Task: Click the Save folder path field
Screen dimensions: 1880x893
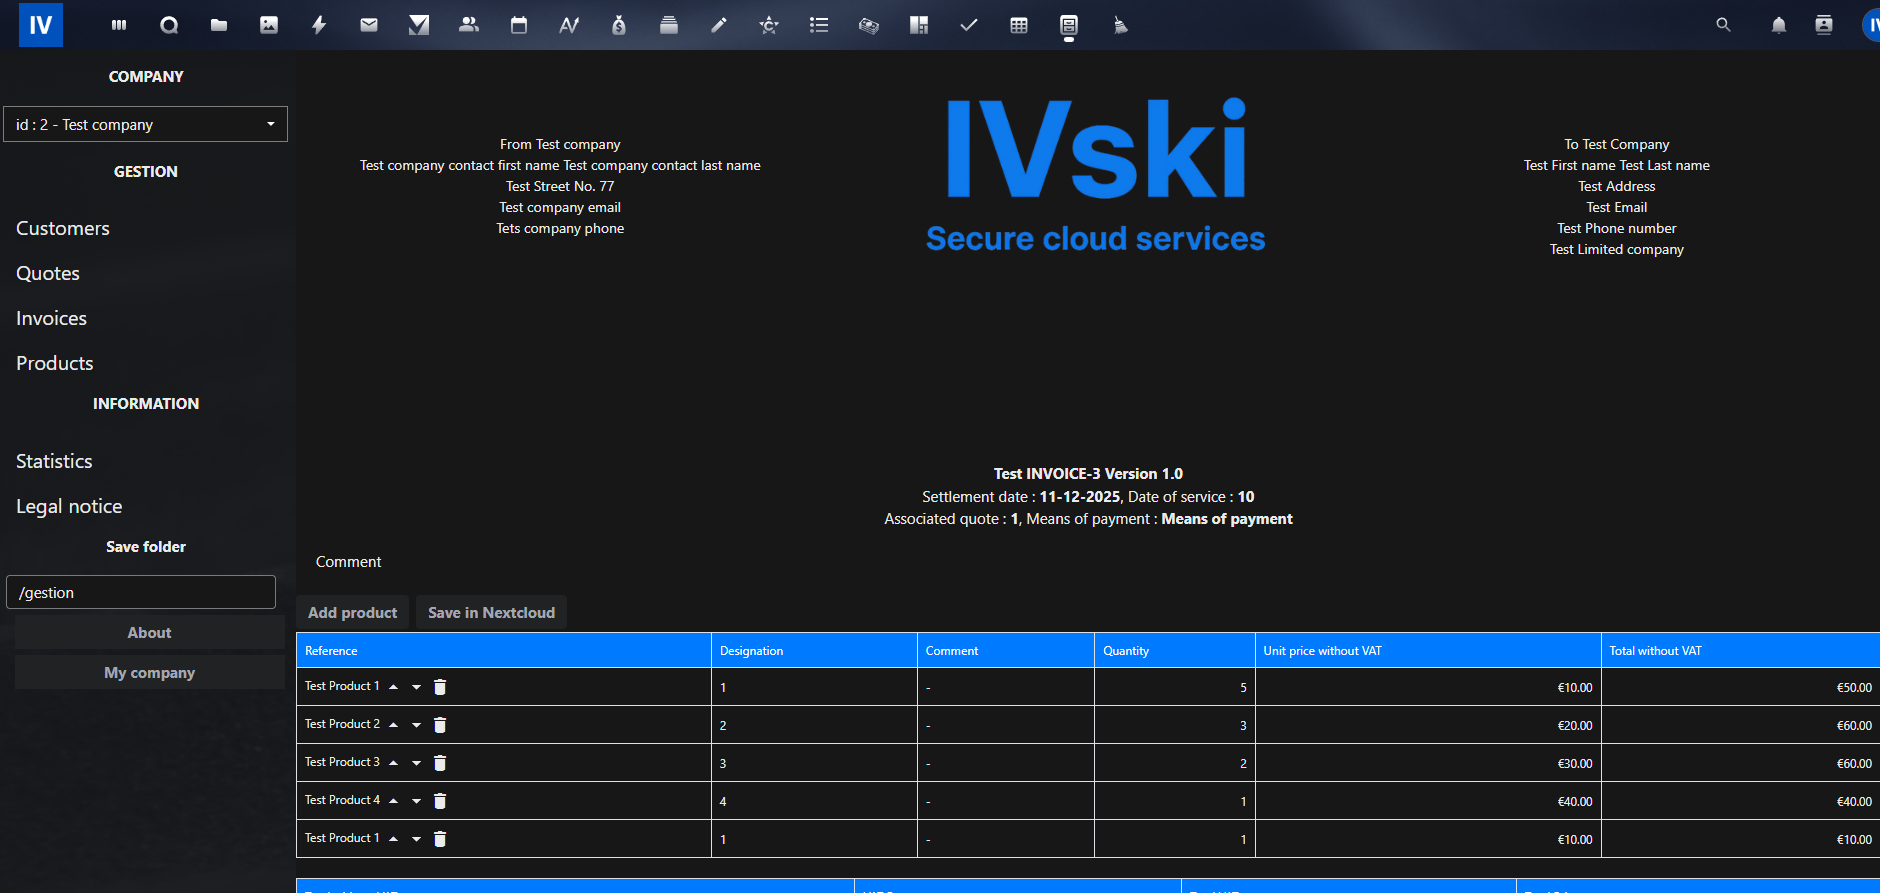Action: (x=141, y=592)
